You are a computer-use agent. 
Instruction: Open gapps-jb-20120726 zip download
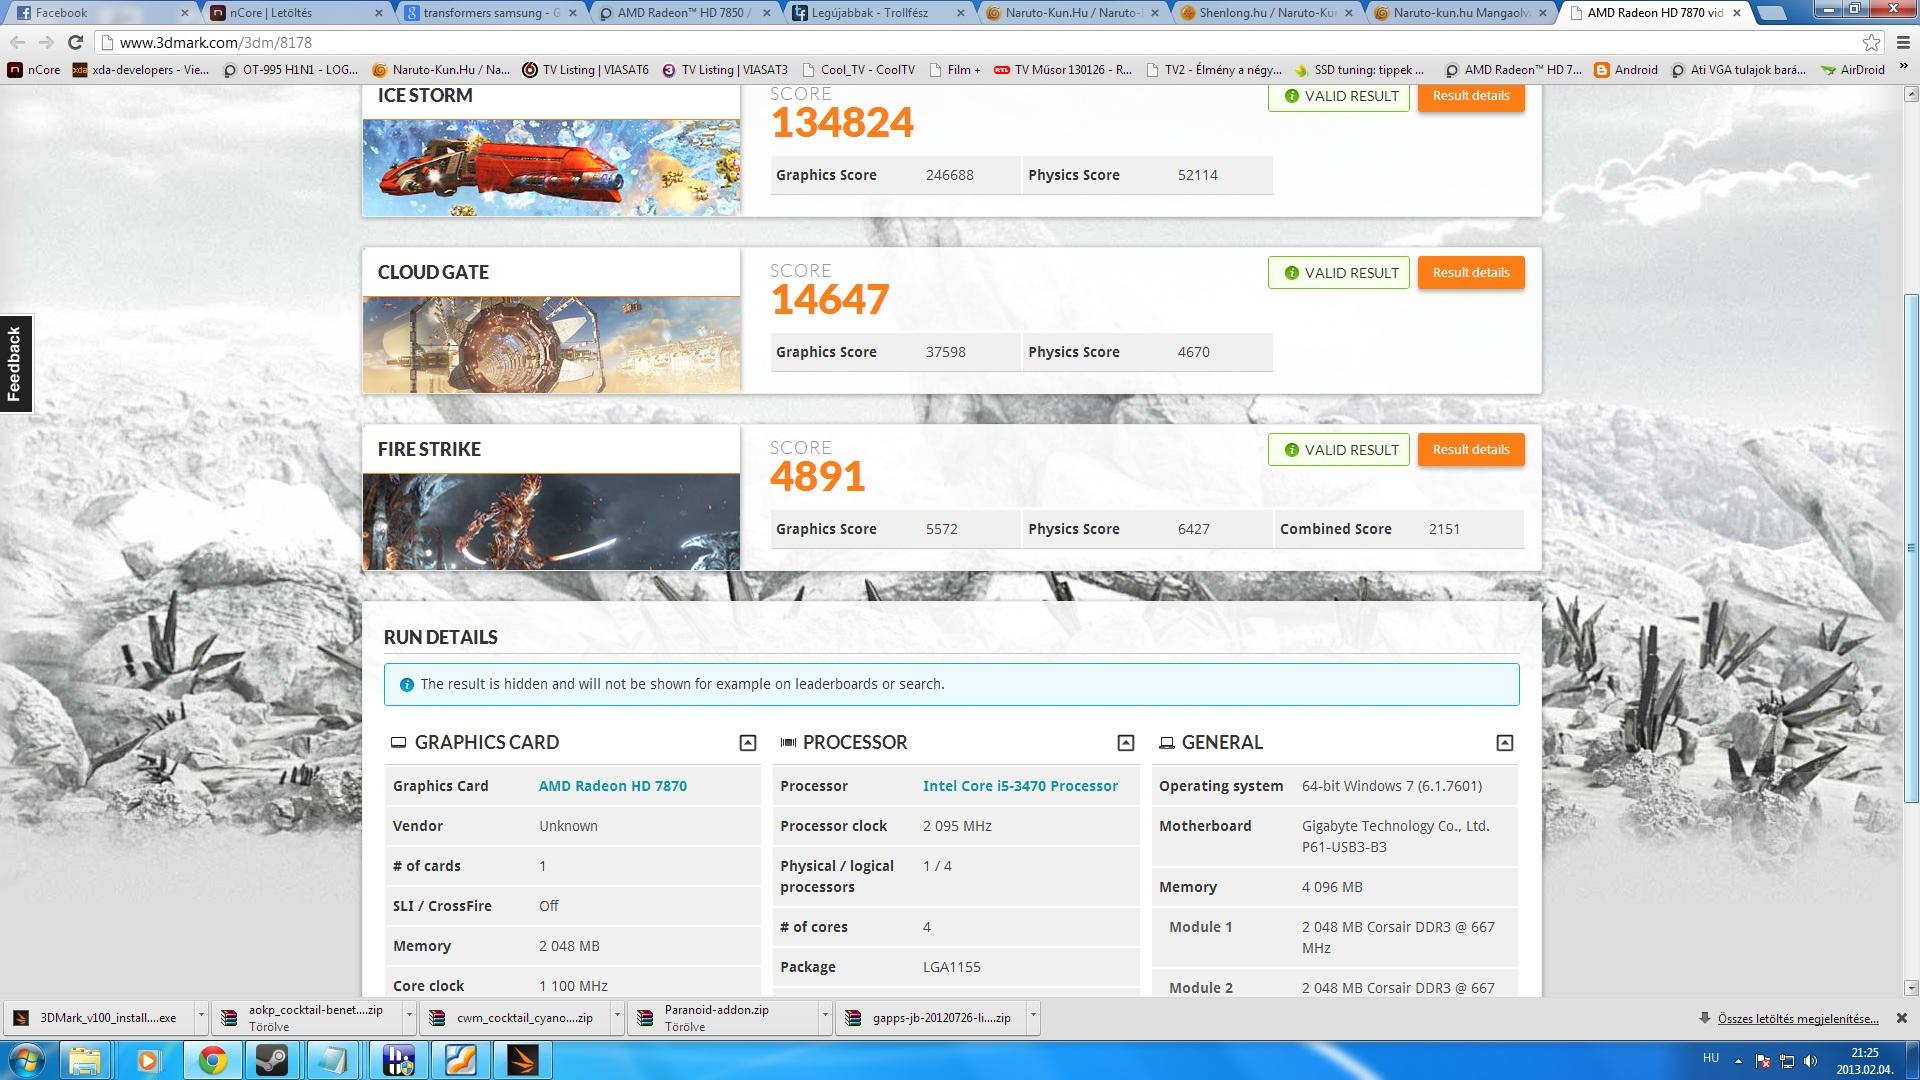tap(932, 1018)
